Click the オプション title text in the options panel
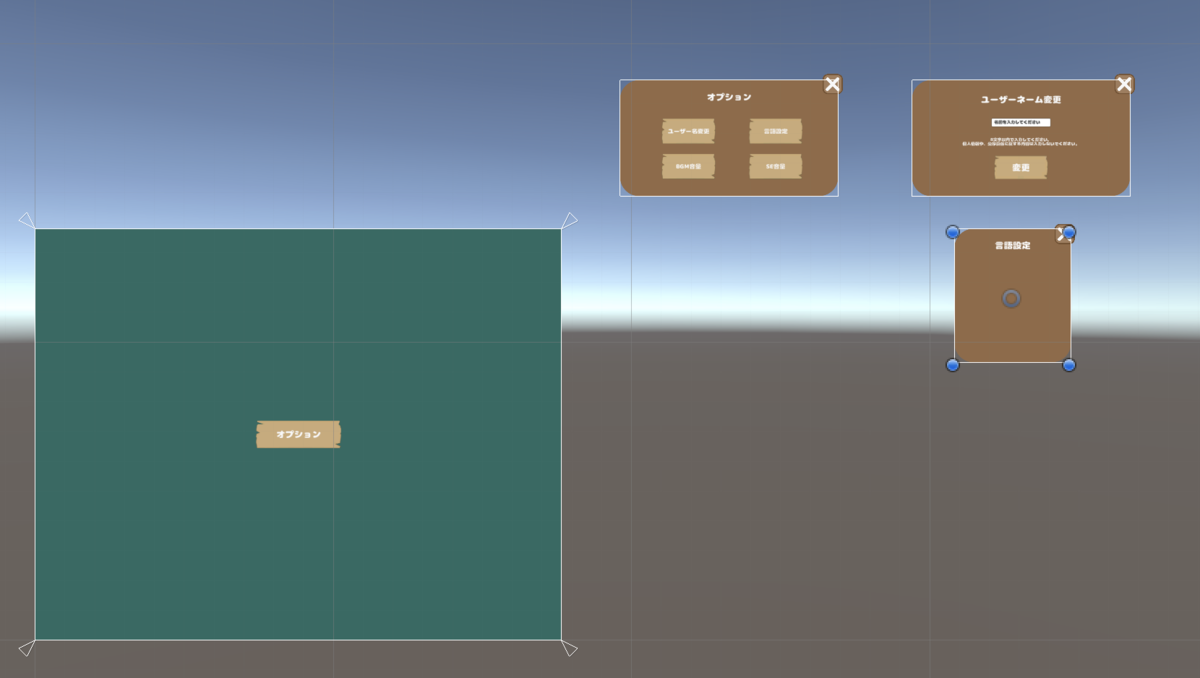Viewport: 1200px width, 678px height. (x=729, y=97)
